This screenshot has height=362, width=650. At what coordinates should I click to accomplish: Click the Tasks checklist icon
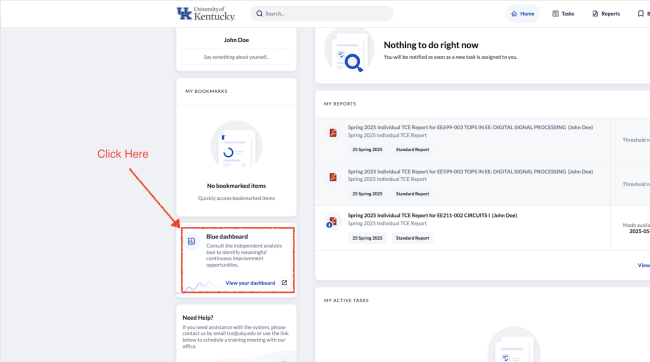[x=555, y=14]
